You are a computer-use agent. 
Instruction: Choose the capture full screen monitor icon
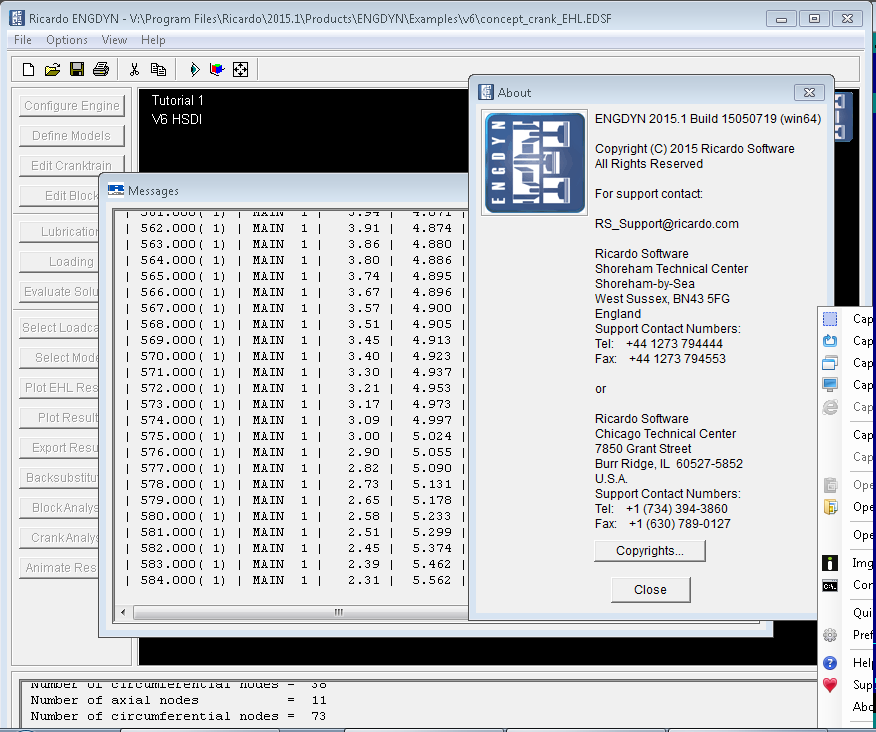[x=830, y=384]
